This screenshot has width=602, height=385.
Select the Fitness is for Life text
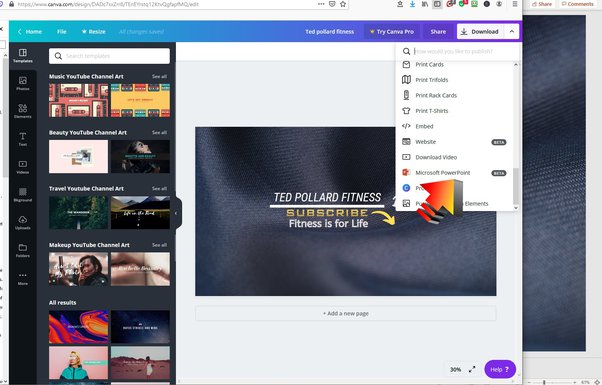328,223
